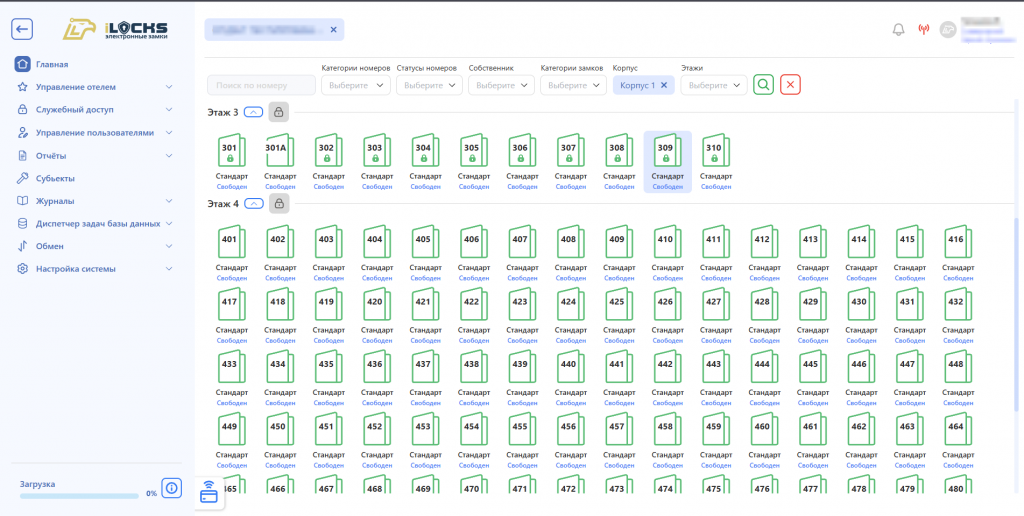Collapse the Этаж 3 floor section
Screen dimensions: 1024x516
pyautogui.click(x=253, y=112)
